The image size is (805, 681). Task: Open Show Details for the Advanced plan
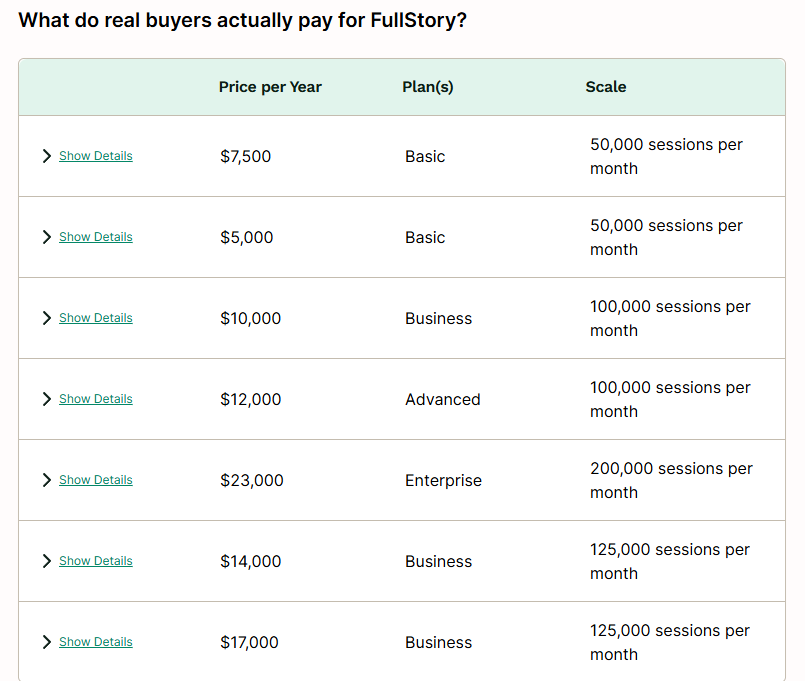(x=95, y=399)
